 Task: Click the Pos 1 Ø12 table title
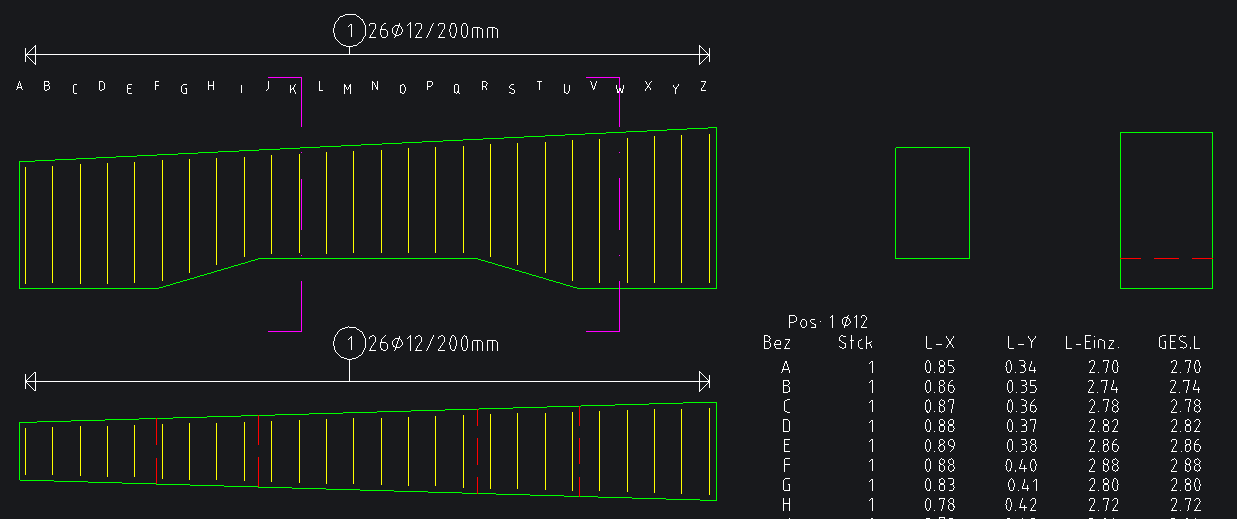coord(827,322)
